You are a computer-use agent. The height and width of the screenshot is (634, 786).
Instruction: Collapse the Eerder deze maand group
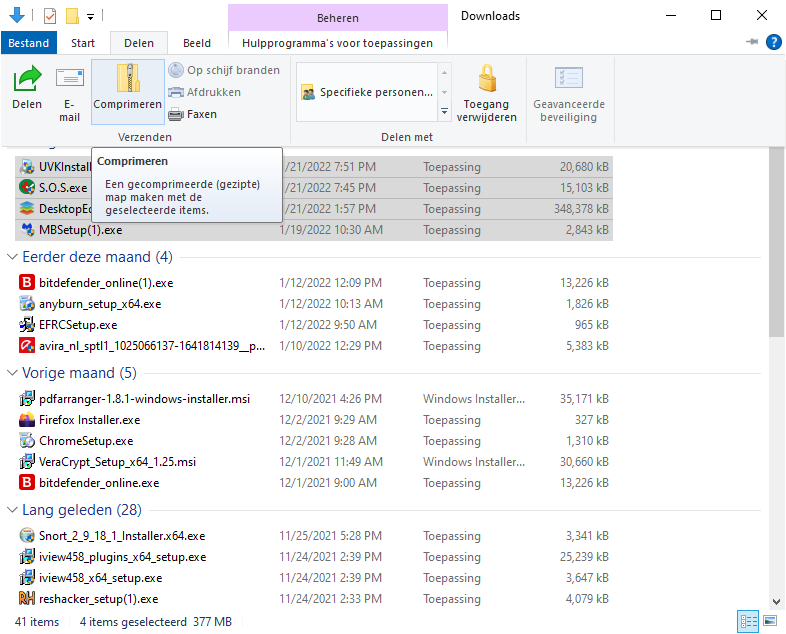12,258
